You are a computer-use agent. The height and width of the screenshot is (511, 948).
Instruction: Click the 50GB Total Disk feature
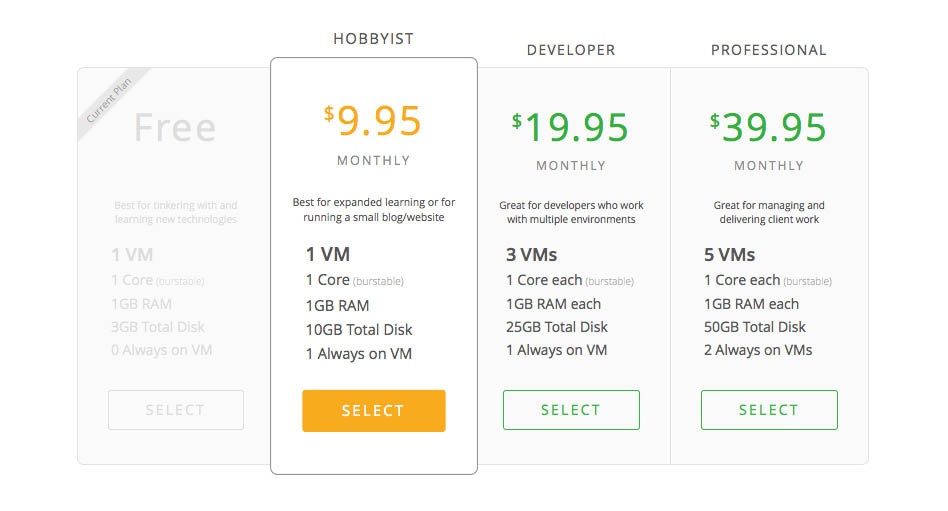(x=755, y=327)
